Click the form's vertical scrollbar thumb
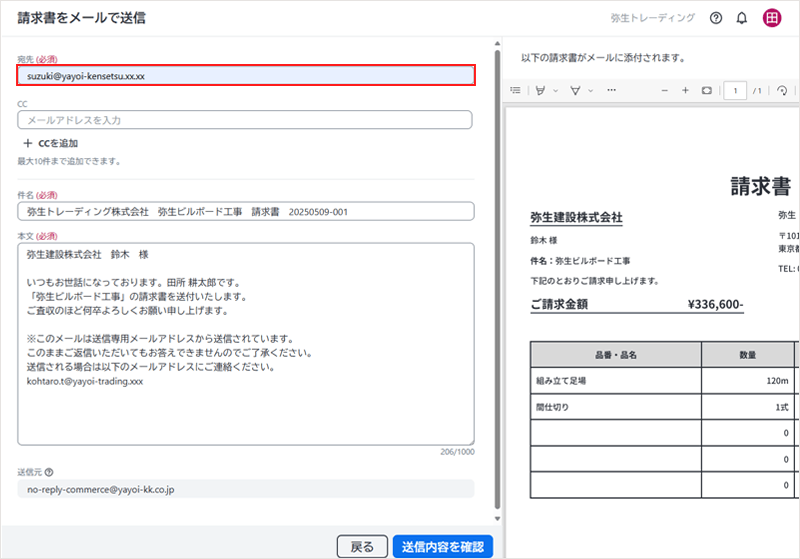800x559 pixels. 497,279
